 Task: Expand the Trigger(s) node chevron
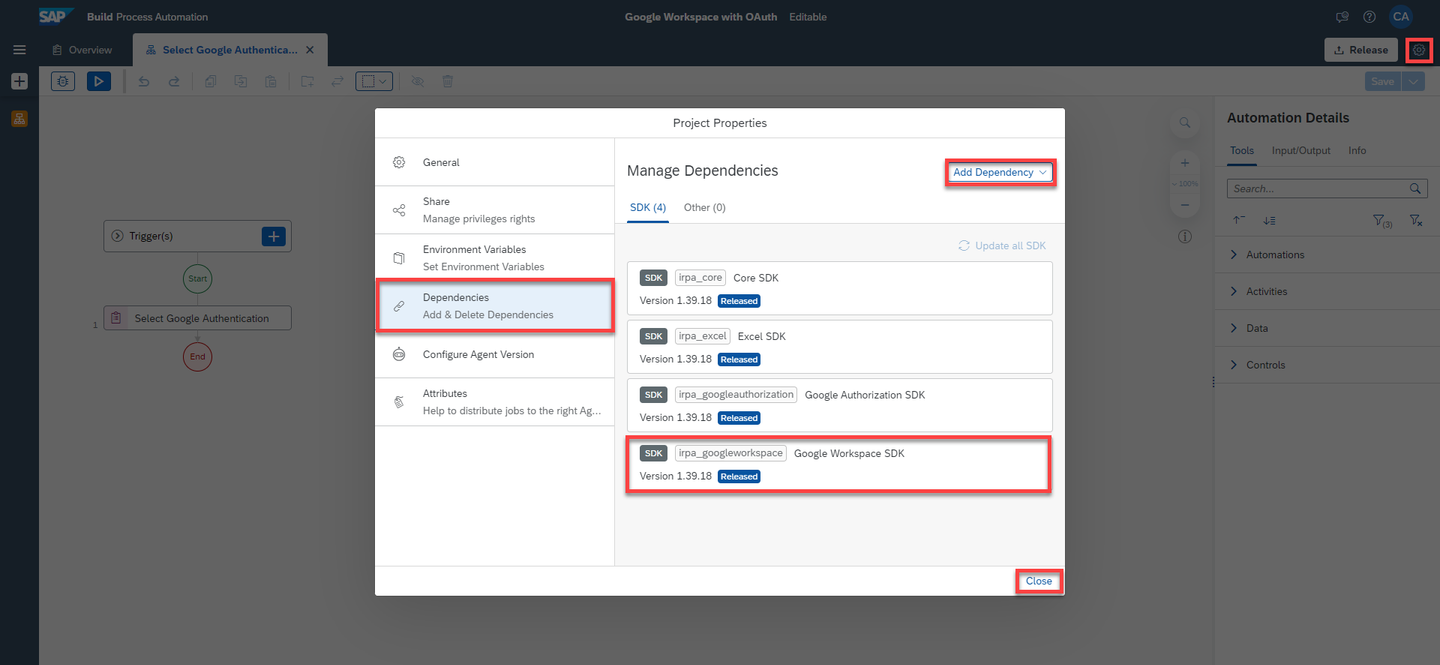(117, 236)
